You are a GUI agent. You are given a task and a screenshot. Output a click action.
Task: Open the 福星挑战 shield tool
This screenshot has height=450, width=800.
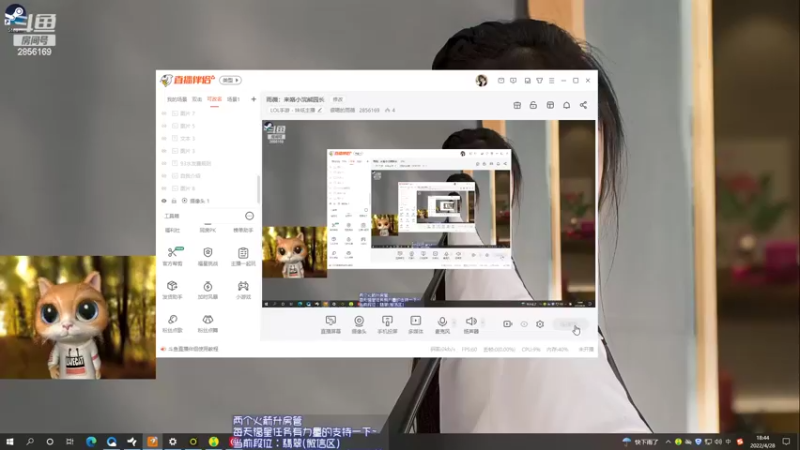(208, 256)
